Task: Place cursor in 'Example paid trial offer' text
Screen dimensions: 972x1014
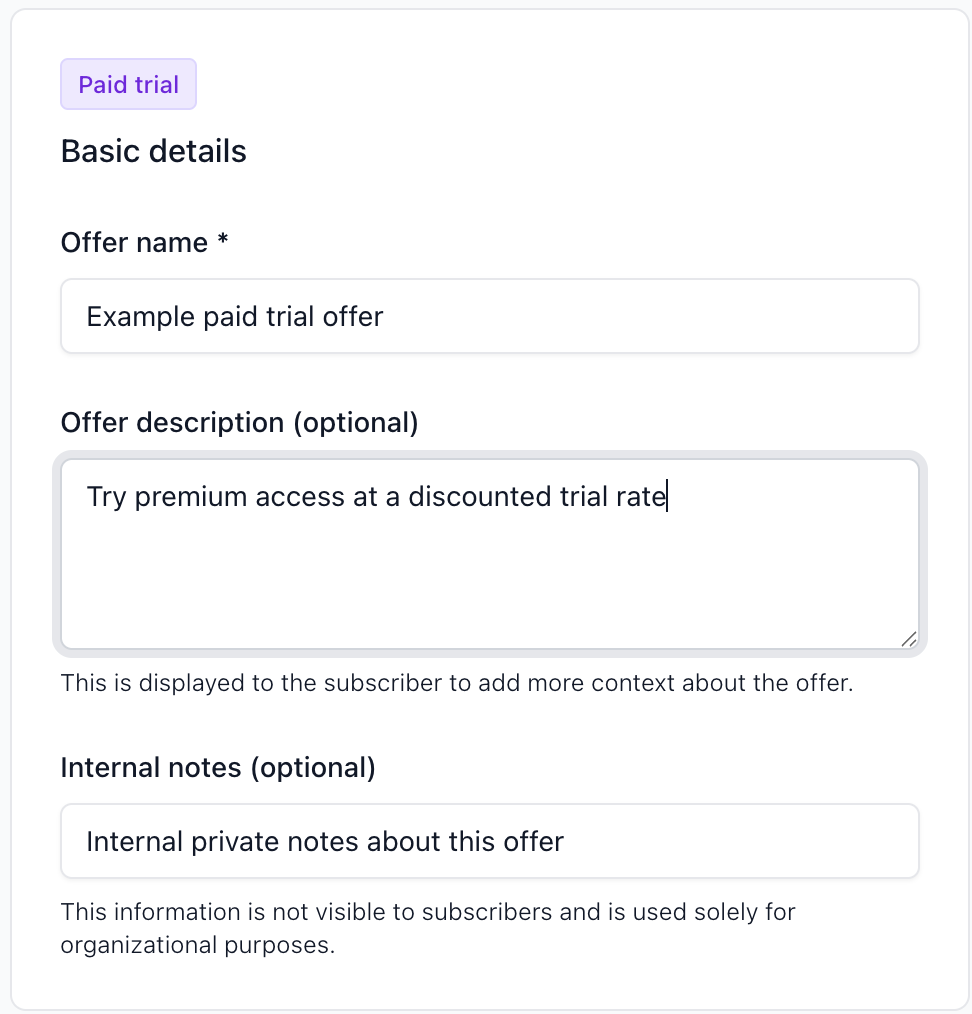Action: [x=235, y=317]
